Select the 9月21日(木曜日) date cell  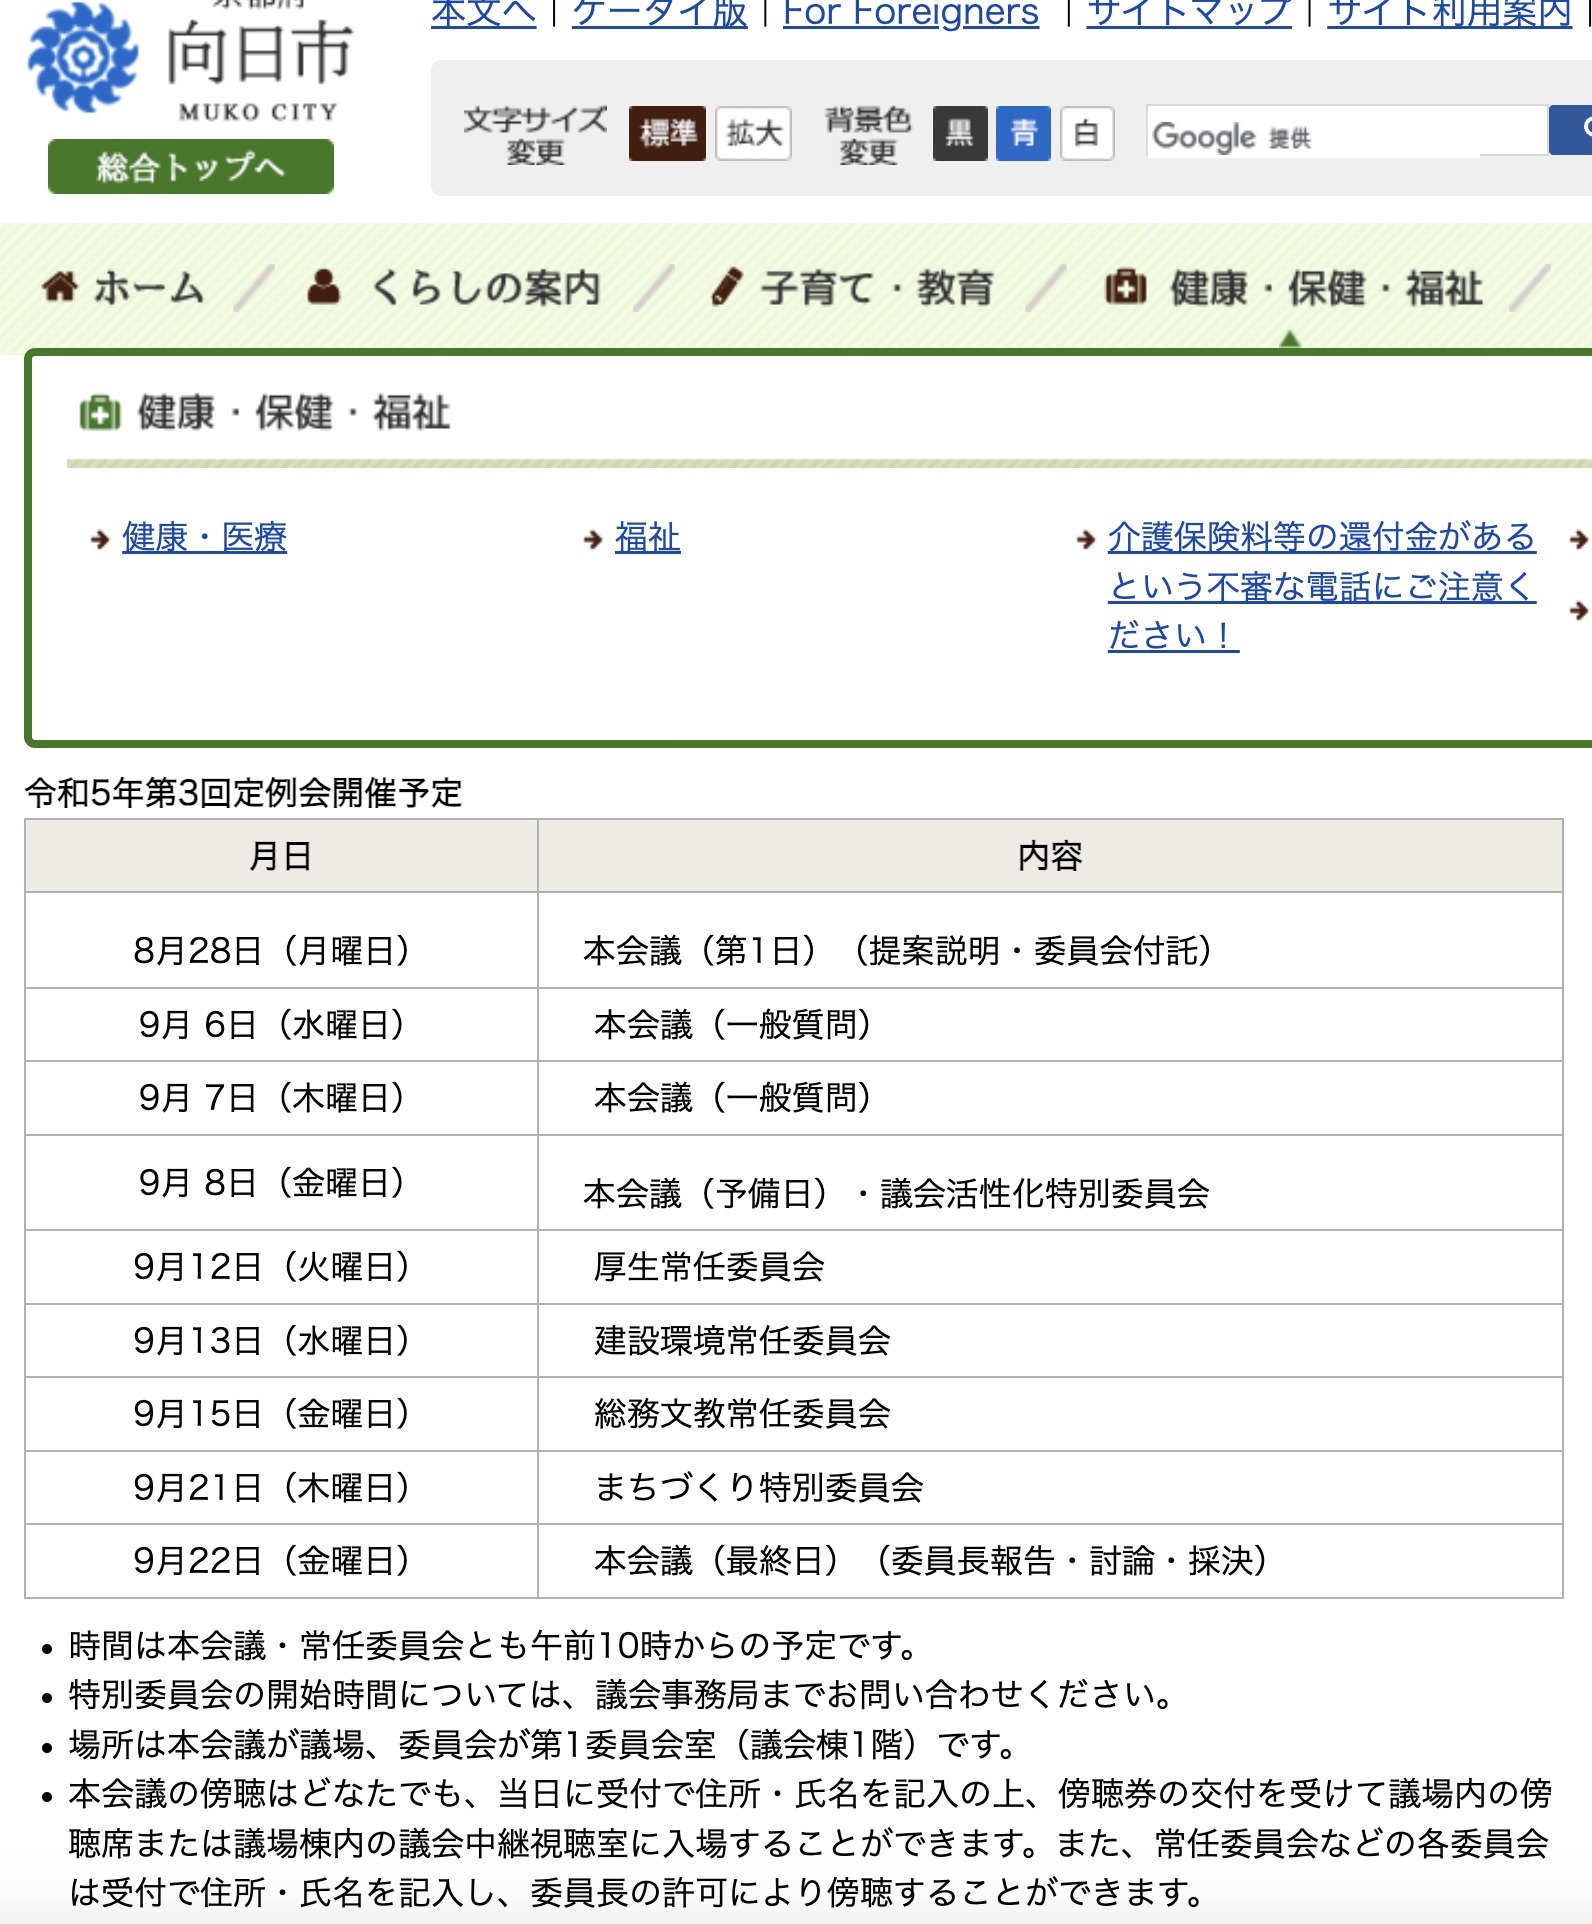pyautogui.click(x=281, y=1488)
